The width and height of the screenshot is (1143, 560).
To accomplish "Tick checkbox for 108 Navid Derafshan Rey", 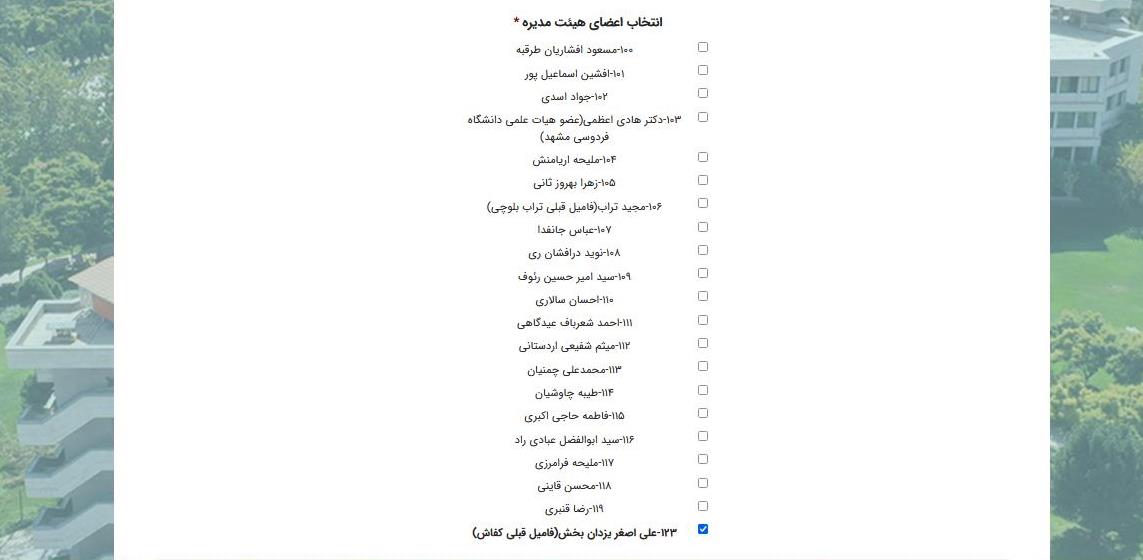I will click(703, 250).
